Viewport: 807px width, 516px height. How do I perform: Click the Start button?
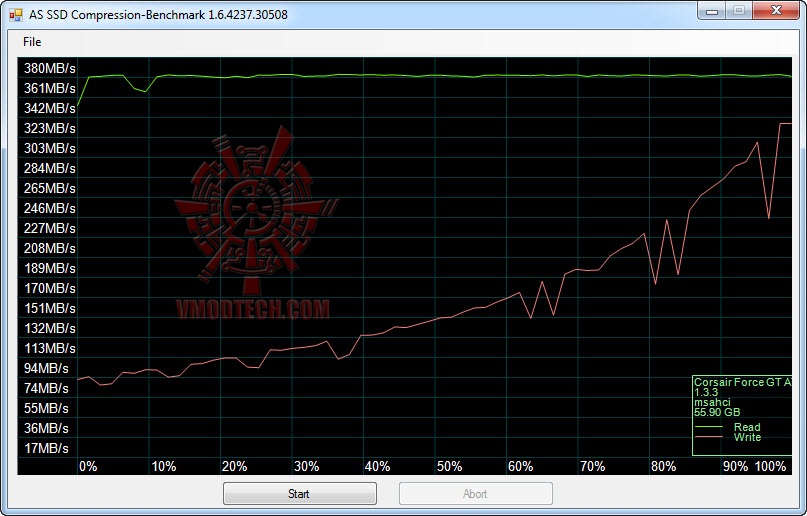coord(300,494)
